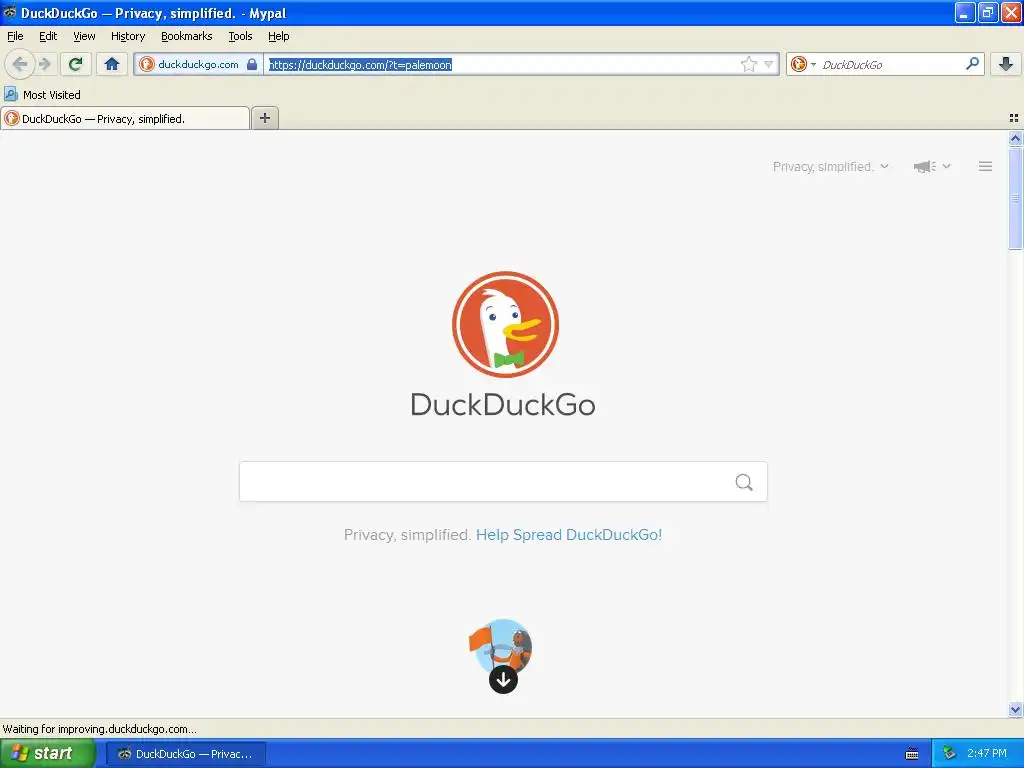Click the black down-arrow scroll button
The height and width of the screenshot is (768, 1024).
point(503,680)
